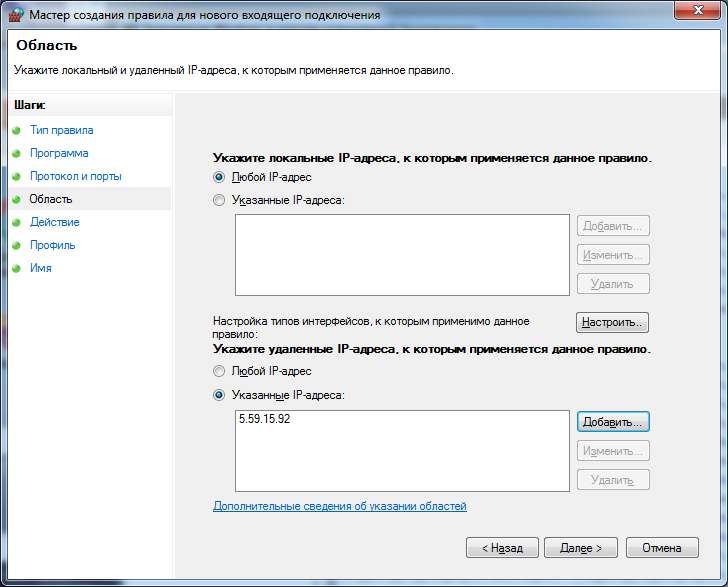Image resolution: width=728 pixels, height=587 pixels.
Task: Click the '< Назад' button
Action: (502, 548)
